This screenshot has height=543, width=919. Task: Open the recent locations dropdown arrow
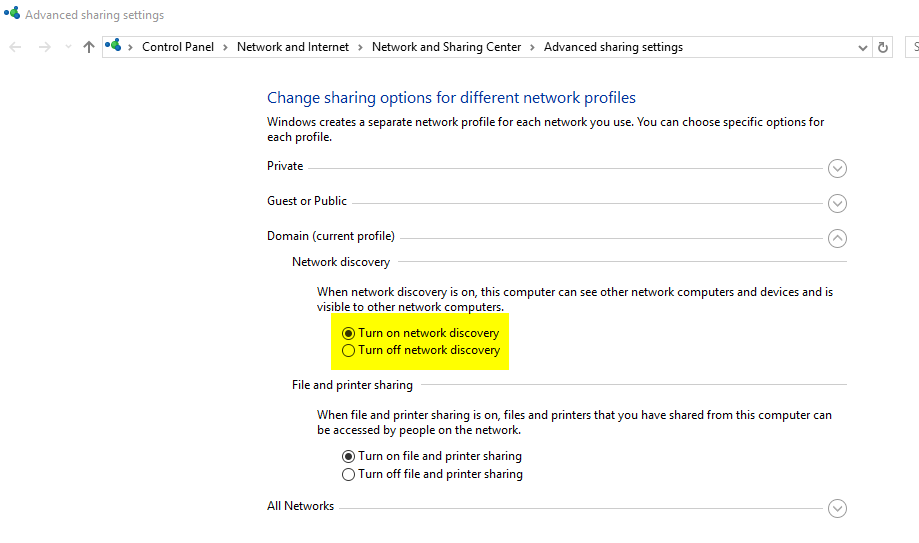click(x=68, y=47)
